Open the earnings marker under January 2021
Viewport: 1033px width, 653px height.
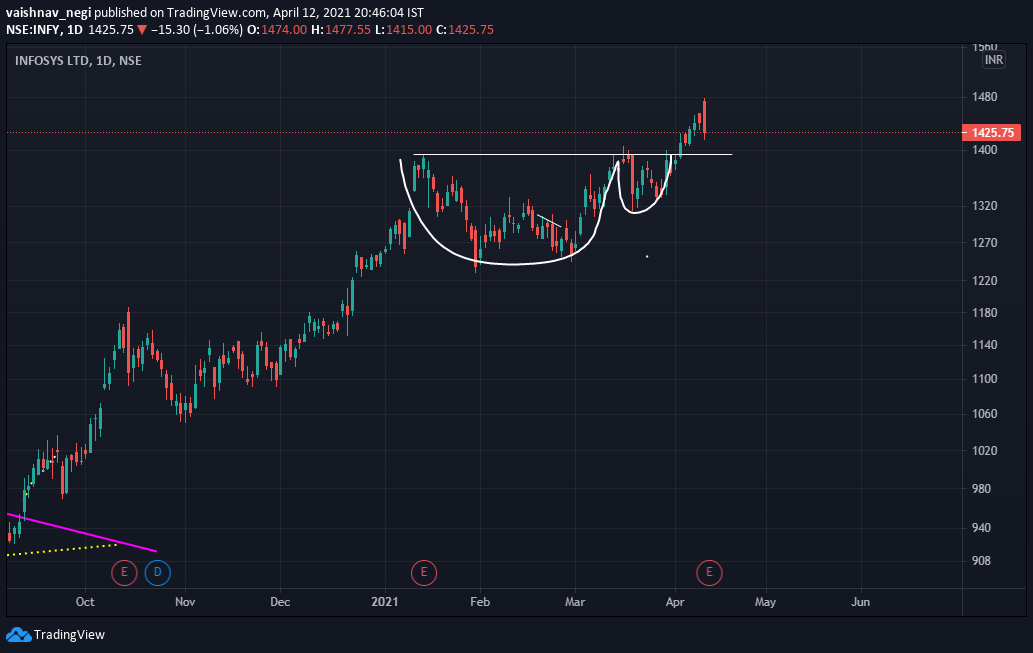click(x=424, y=573)
